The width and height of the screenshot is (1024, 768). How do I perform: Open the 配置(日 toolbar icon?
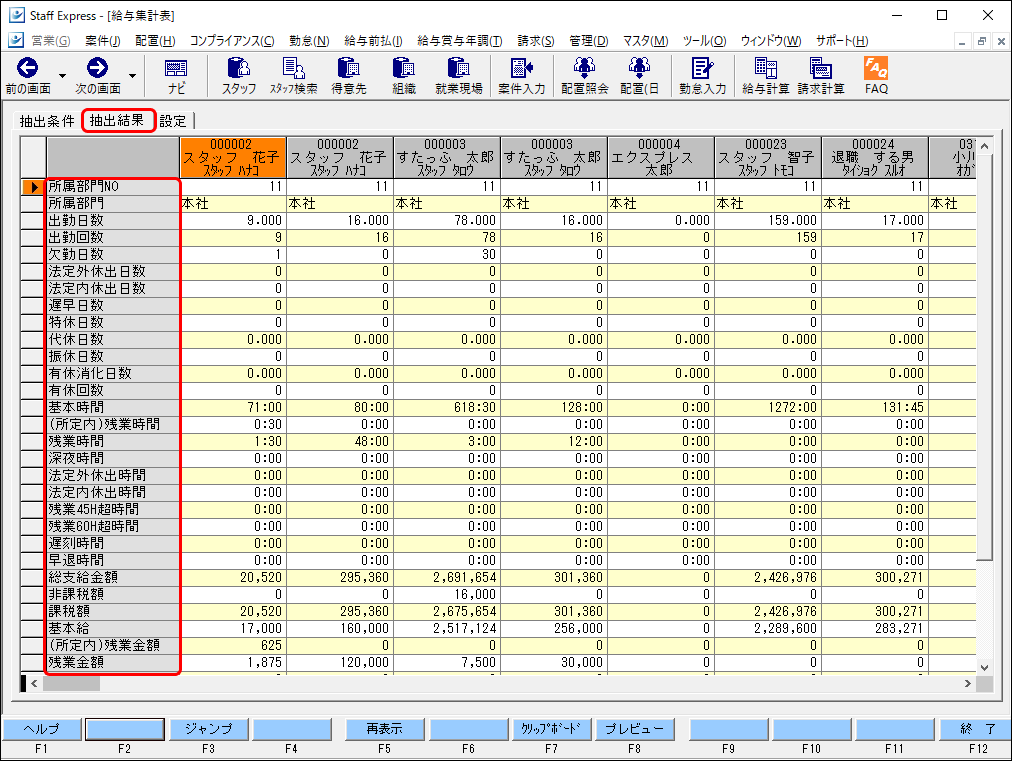[x=639, y=68]
